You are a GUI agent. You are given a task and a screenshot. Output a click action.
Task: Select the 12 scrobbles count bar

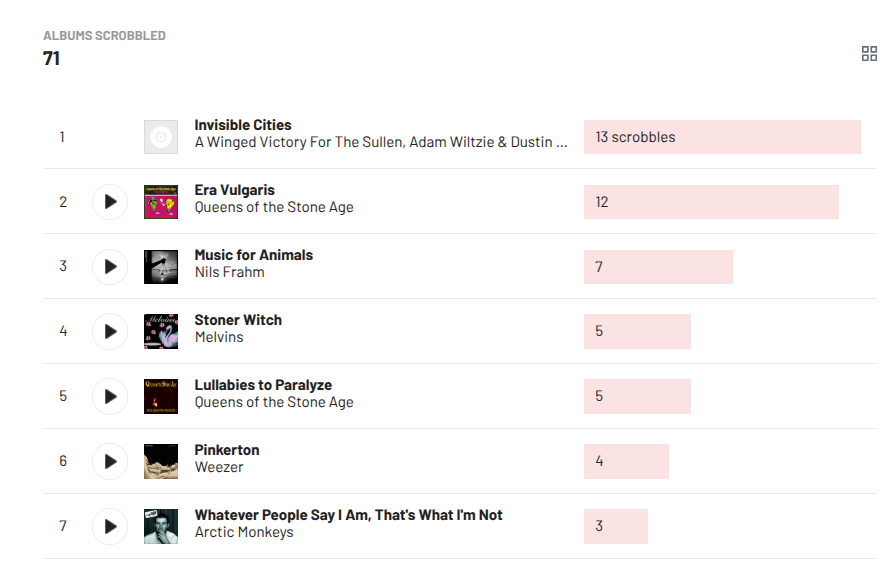(711, 202)
